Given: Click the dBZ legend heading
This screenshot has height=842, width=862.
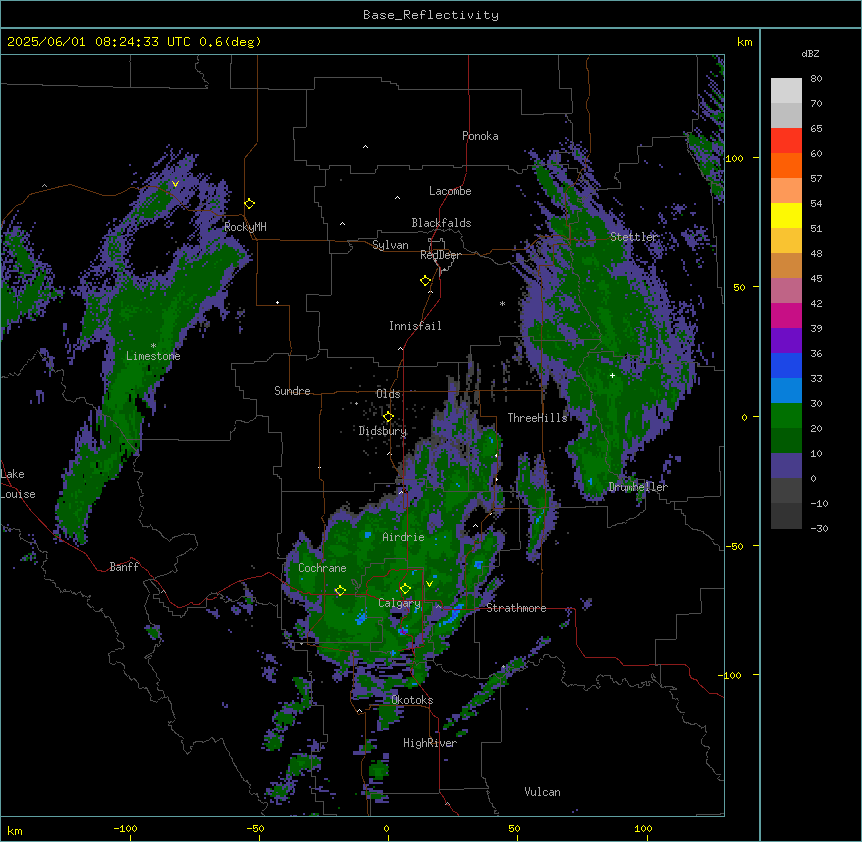Looking at the screenshot, I should [810, 53].
